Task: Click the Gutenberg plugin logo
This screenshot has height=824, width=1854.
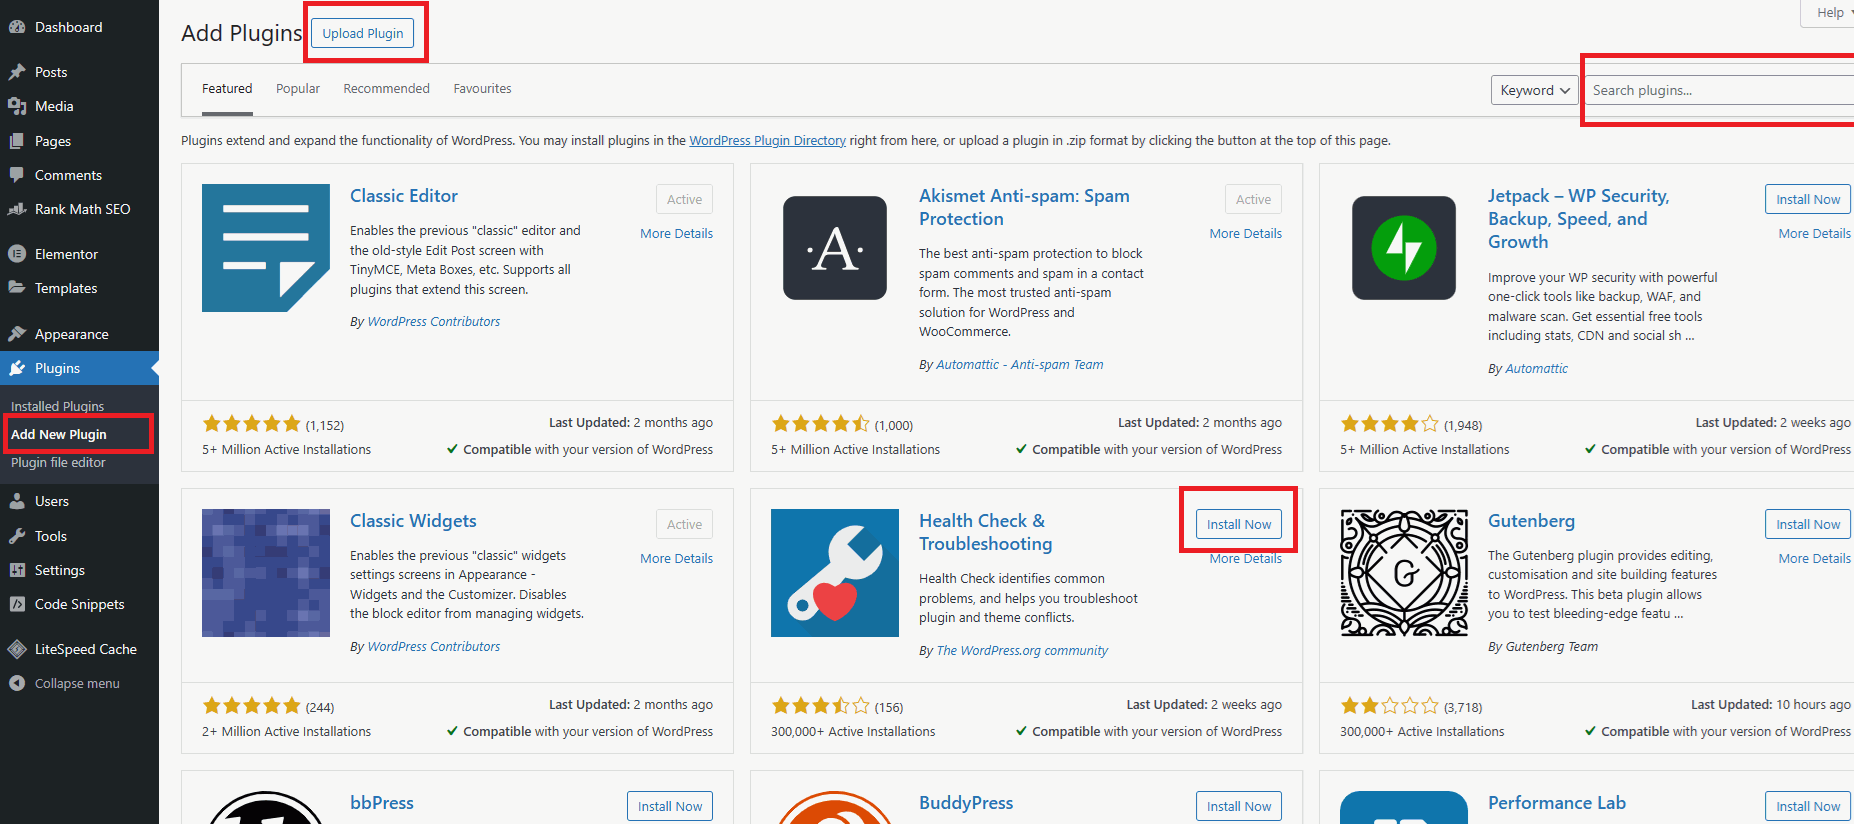Action: click(x=1404, y=573)
